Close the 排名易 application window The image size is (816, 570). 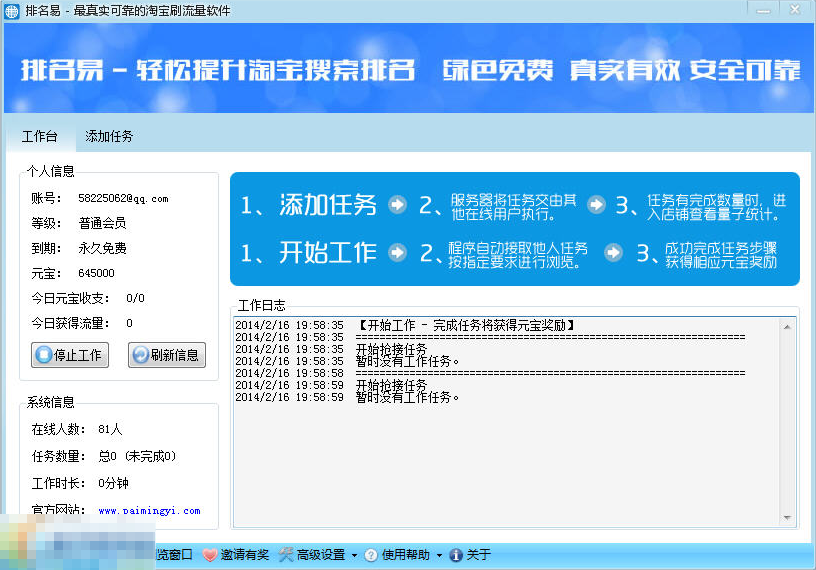click(794, 10)
